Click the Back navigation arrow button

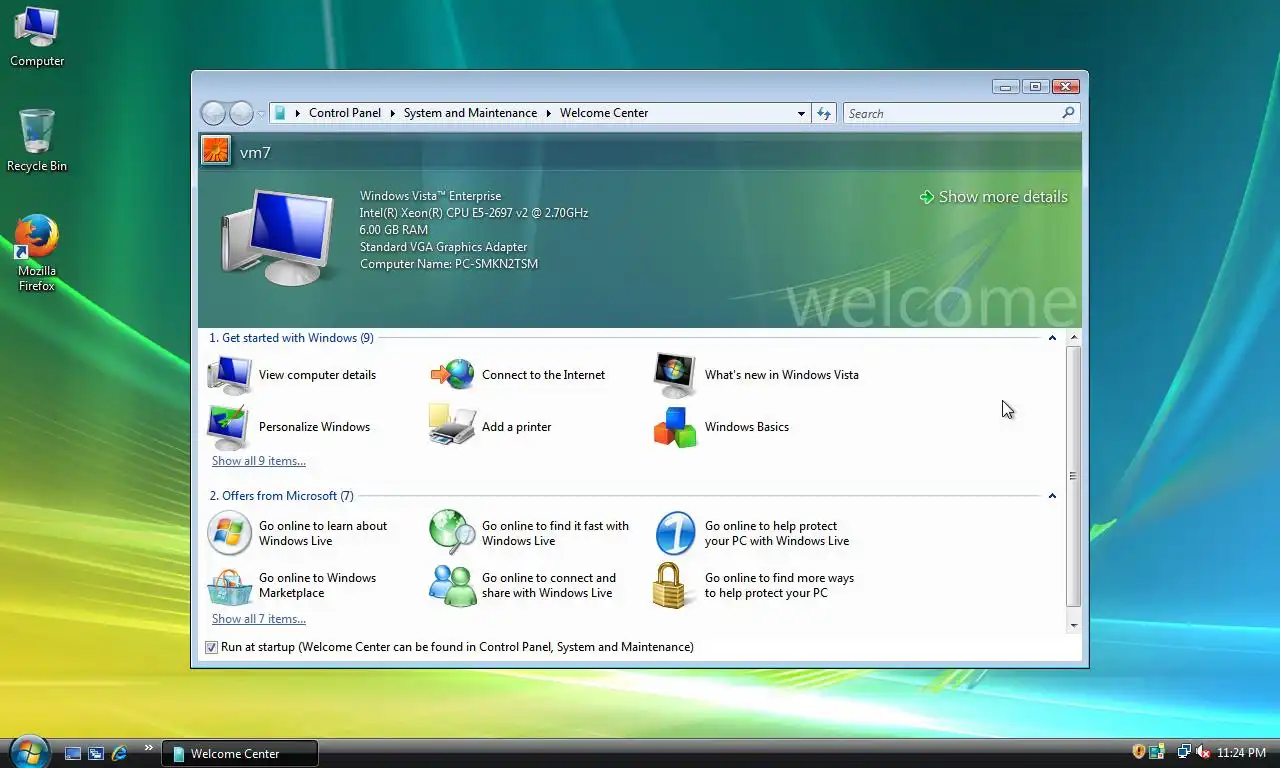(213, 113)
